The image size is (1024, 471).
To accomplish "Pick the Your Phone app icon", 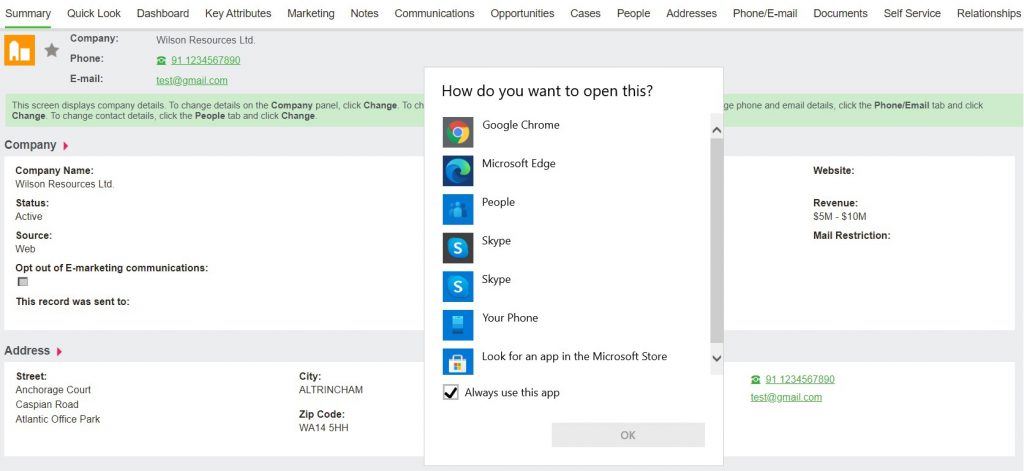I will [x=458, y=325].
